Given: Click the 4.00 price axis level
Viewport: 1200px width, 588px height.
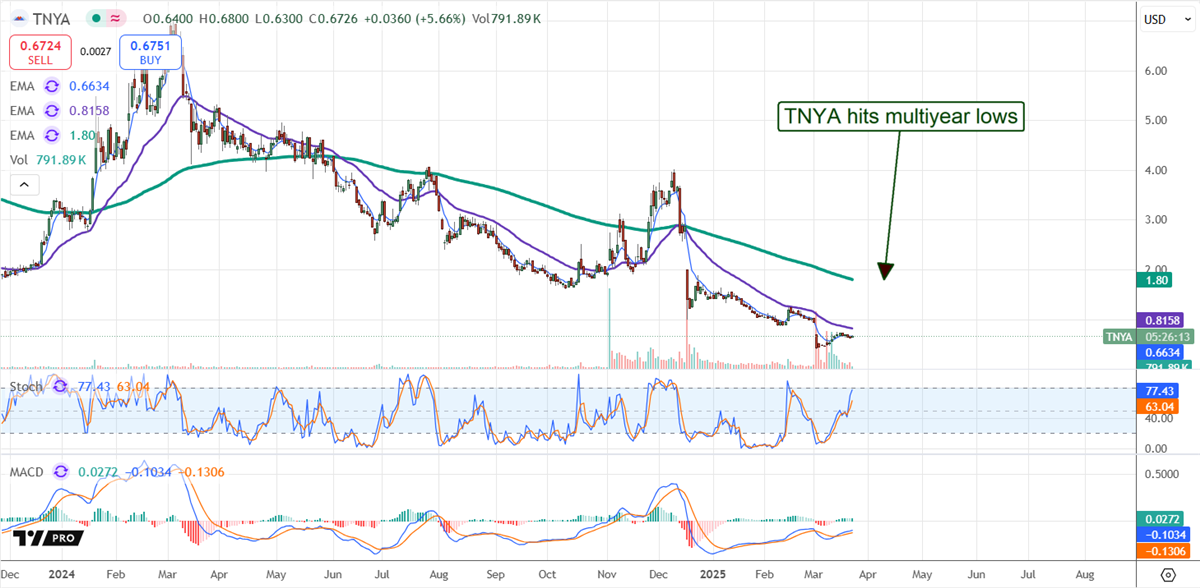Looking at the screenshot, I should 1156,170.
